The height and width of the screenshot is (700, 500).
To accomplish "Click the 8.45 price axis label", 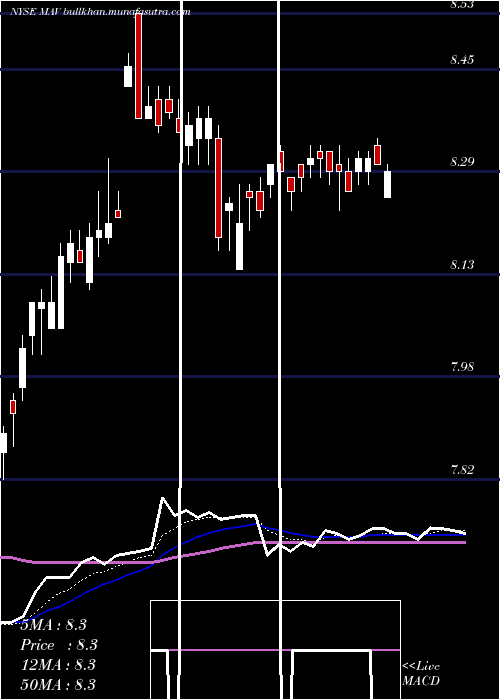I will 462,59.
